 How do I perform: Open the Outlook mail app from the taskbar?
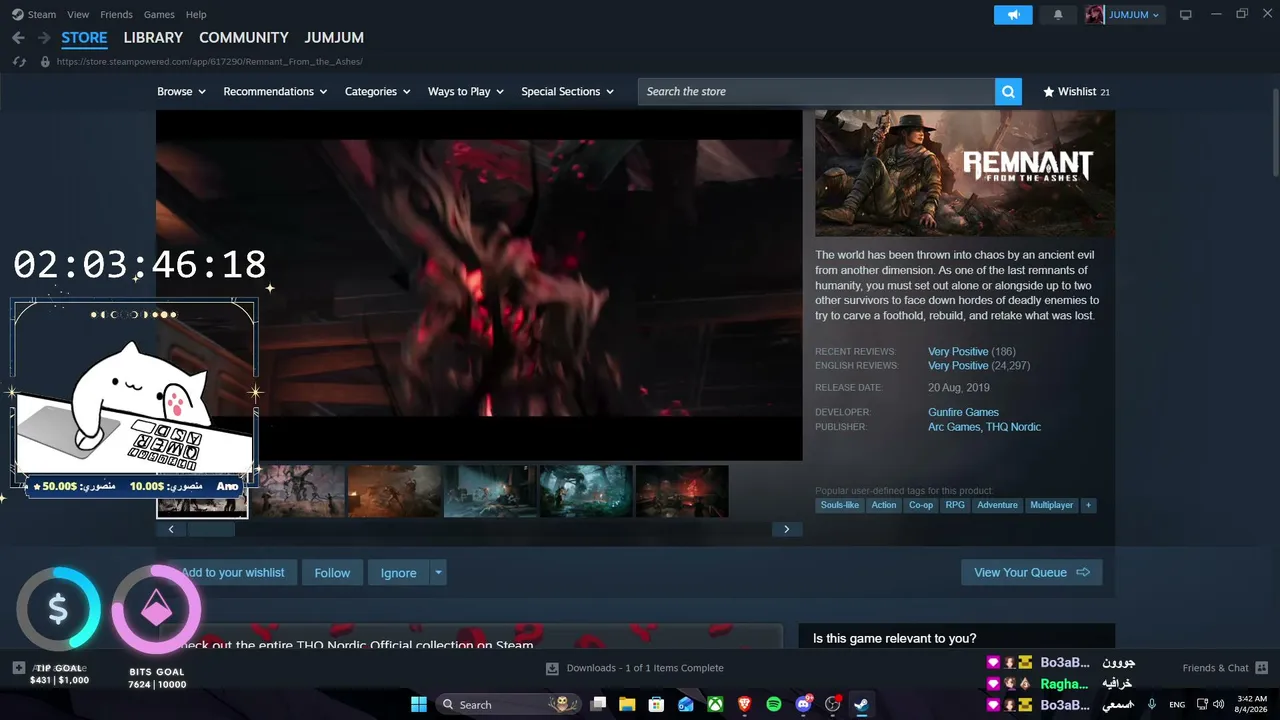click(x=686, y=705)
